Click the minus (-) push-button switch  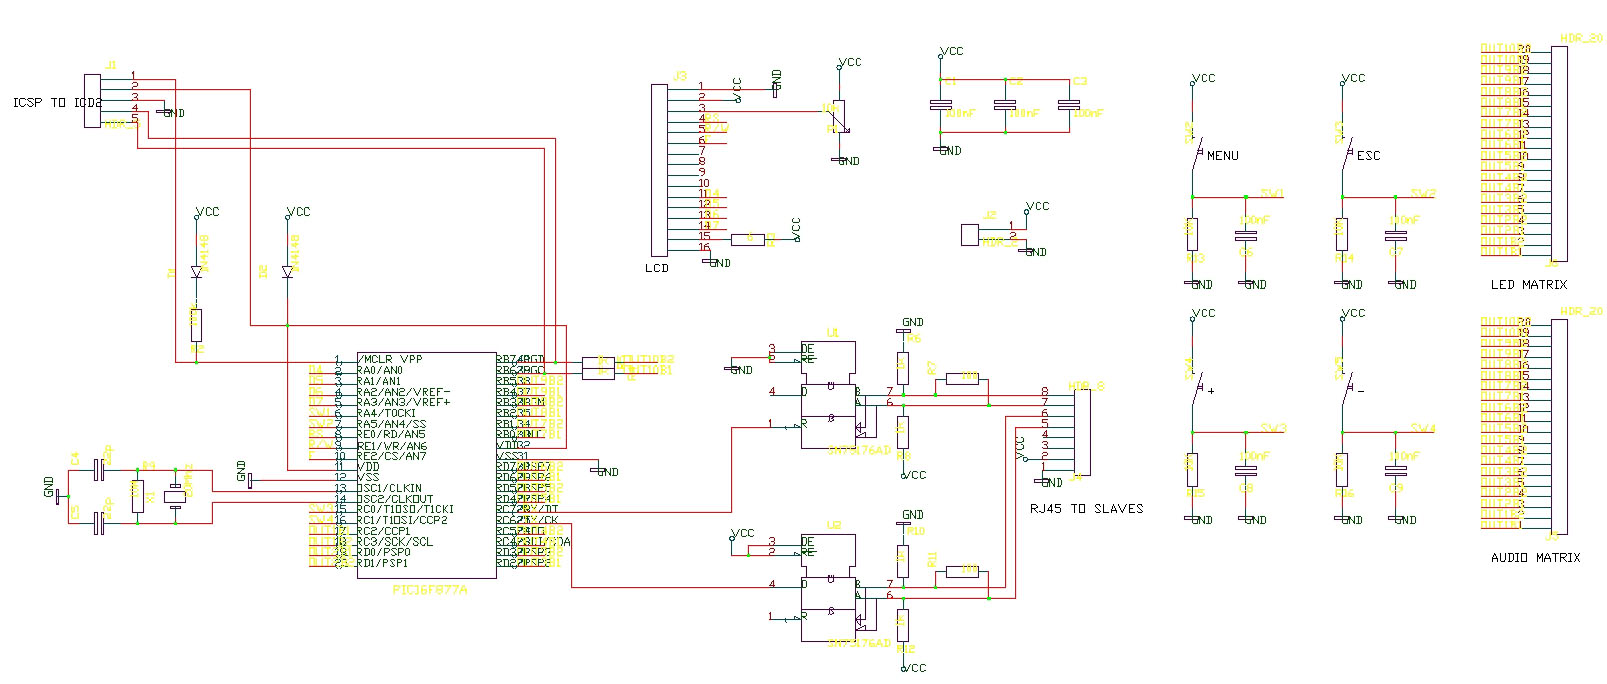[1345, 391]
